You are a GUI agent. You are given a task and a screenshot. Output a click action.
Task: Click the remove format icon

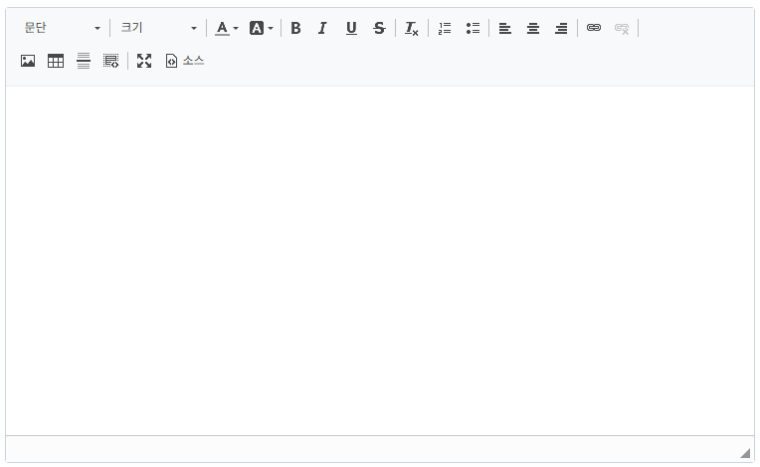click(x=411, y=28)
